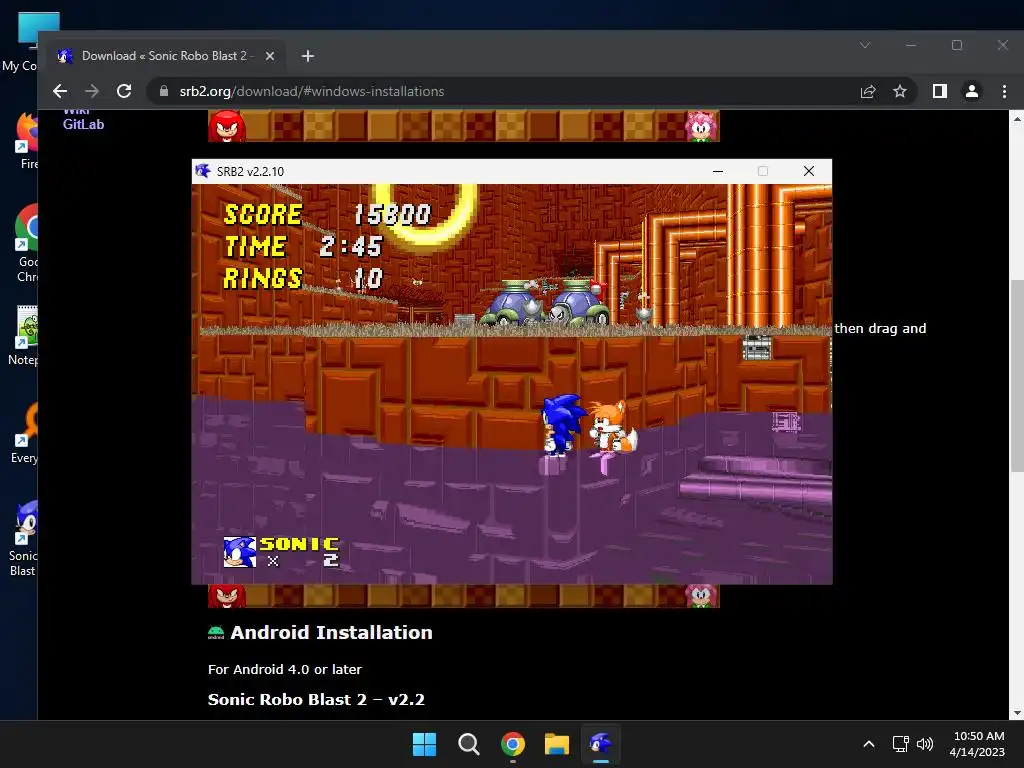Click the RINGS counter 10

(368, 279)
